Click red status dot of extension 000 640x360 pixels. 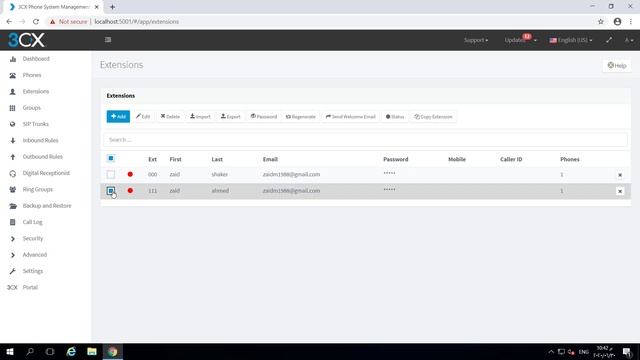tap(130, 174)
